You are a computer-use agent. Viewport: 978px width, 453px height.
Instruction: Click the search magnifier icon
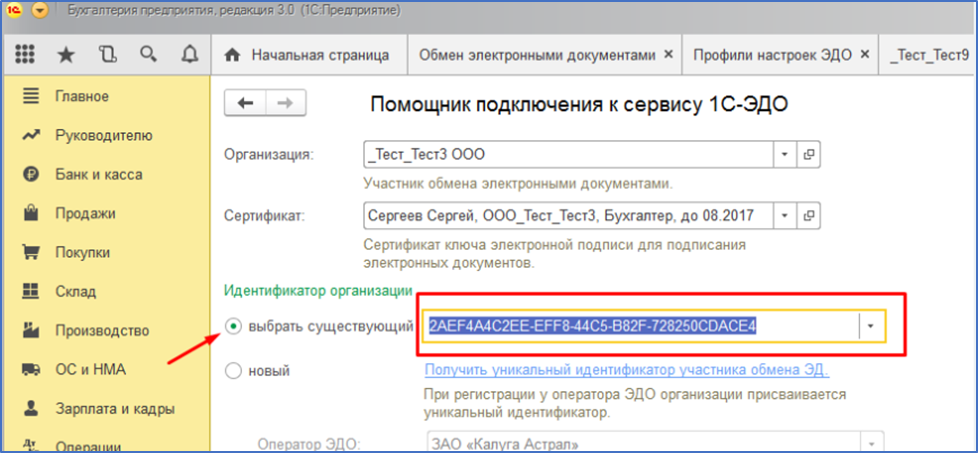[x=148, y=55]
